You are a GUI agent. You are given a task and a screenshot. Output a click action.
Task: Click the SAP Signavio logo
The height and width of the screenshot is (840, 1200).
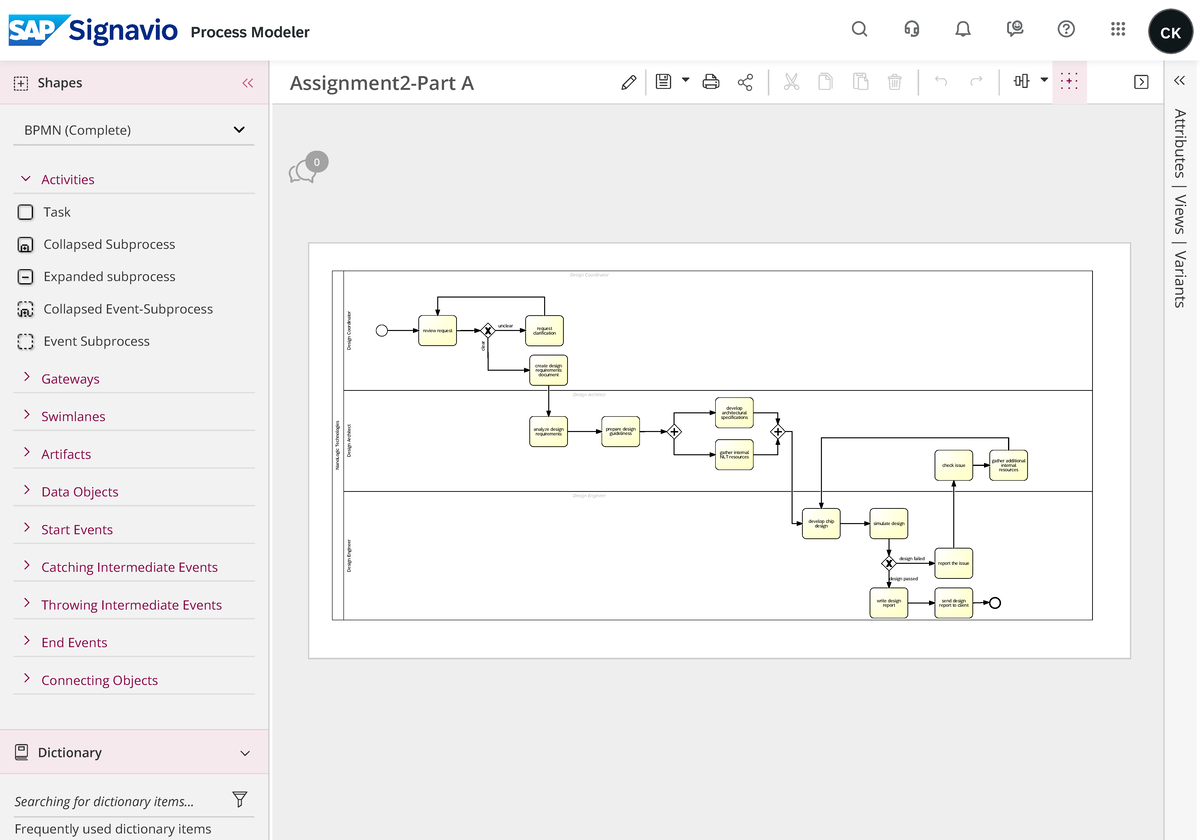click(93, 30)
